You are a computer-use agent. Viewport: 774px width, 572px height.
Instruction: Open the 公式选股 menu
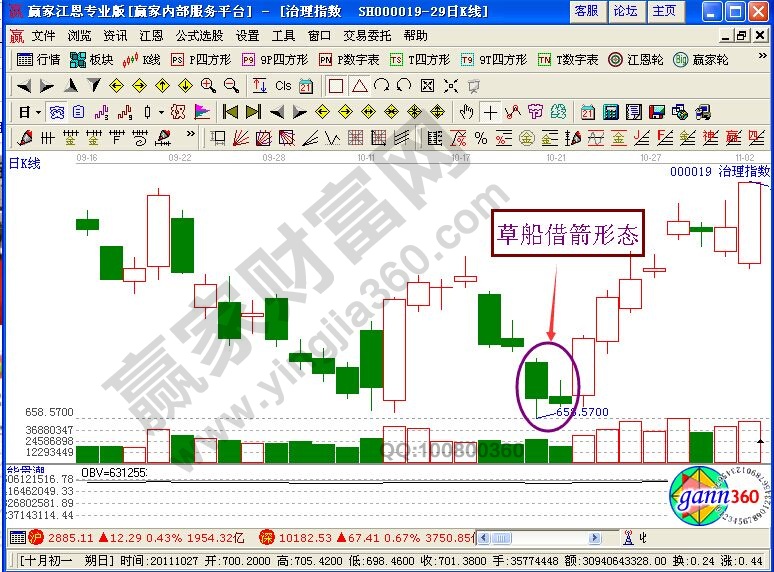point(199,35)
